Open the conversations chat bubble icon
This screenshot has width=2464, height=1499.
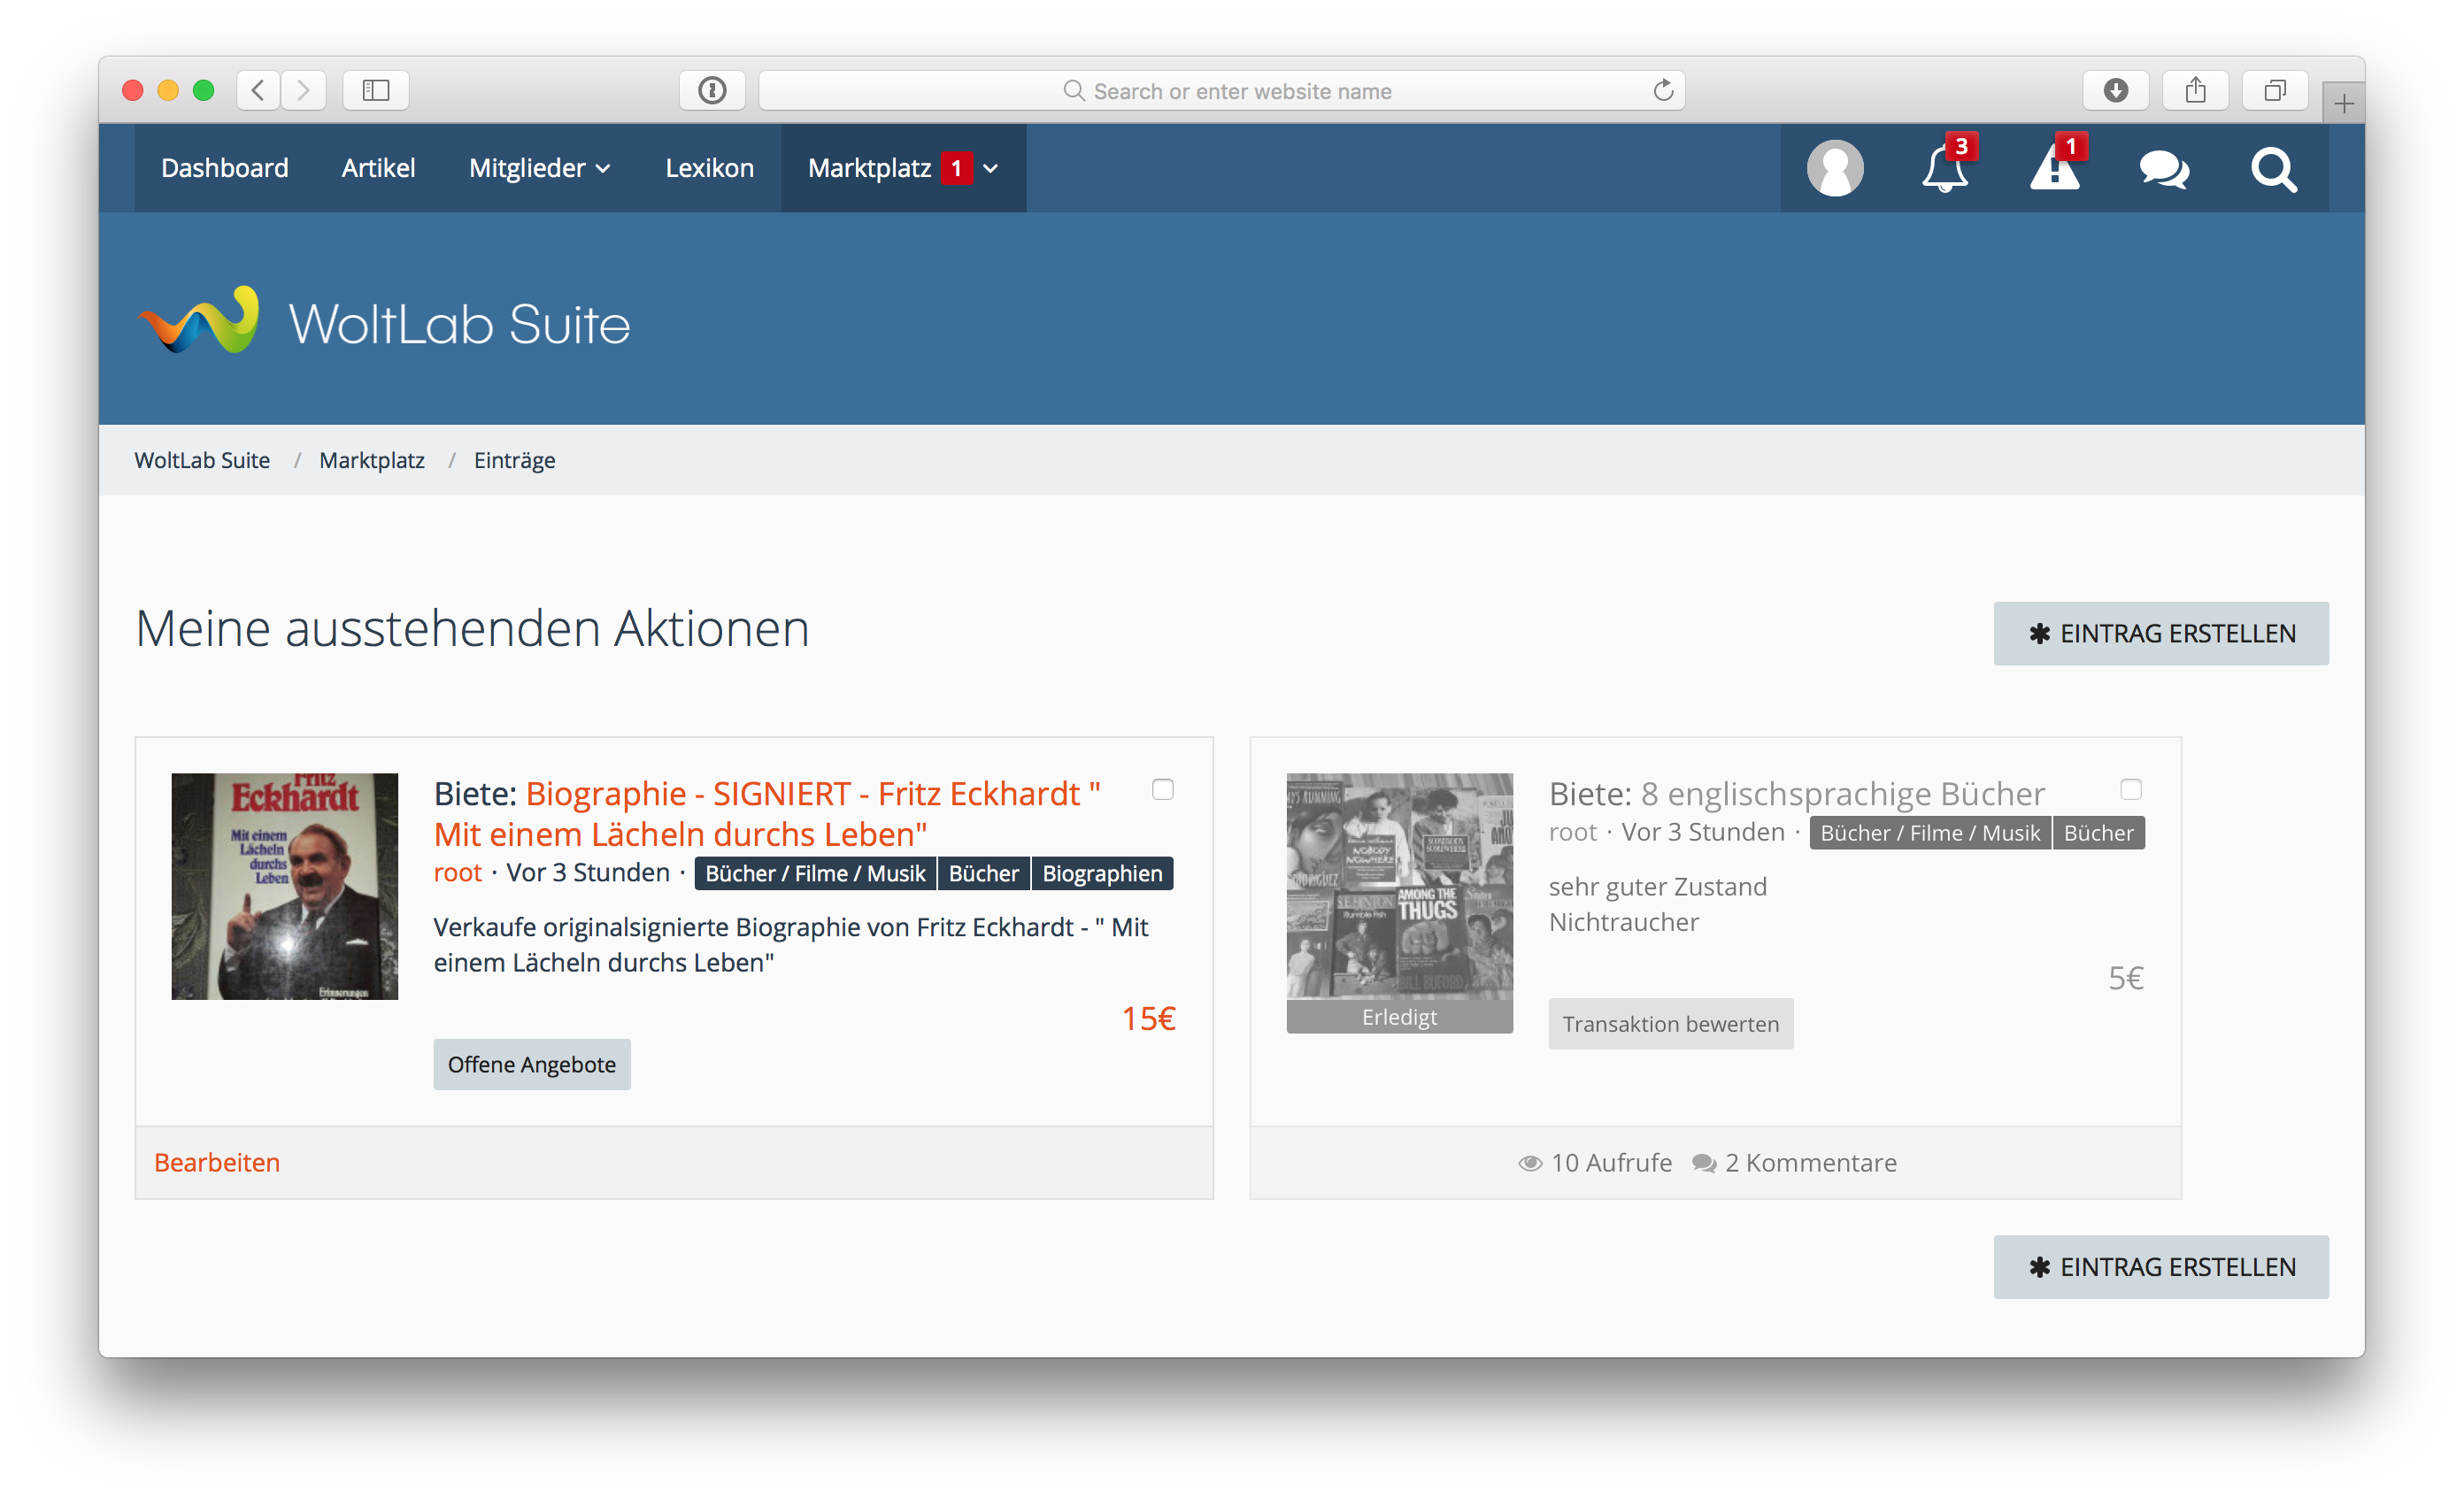tap(2164, 168)
